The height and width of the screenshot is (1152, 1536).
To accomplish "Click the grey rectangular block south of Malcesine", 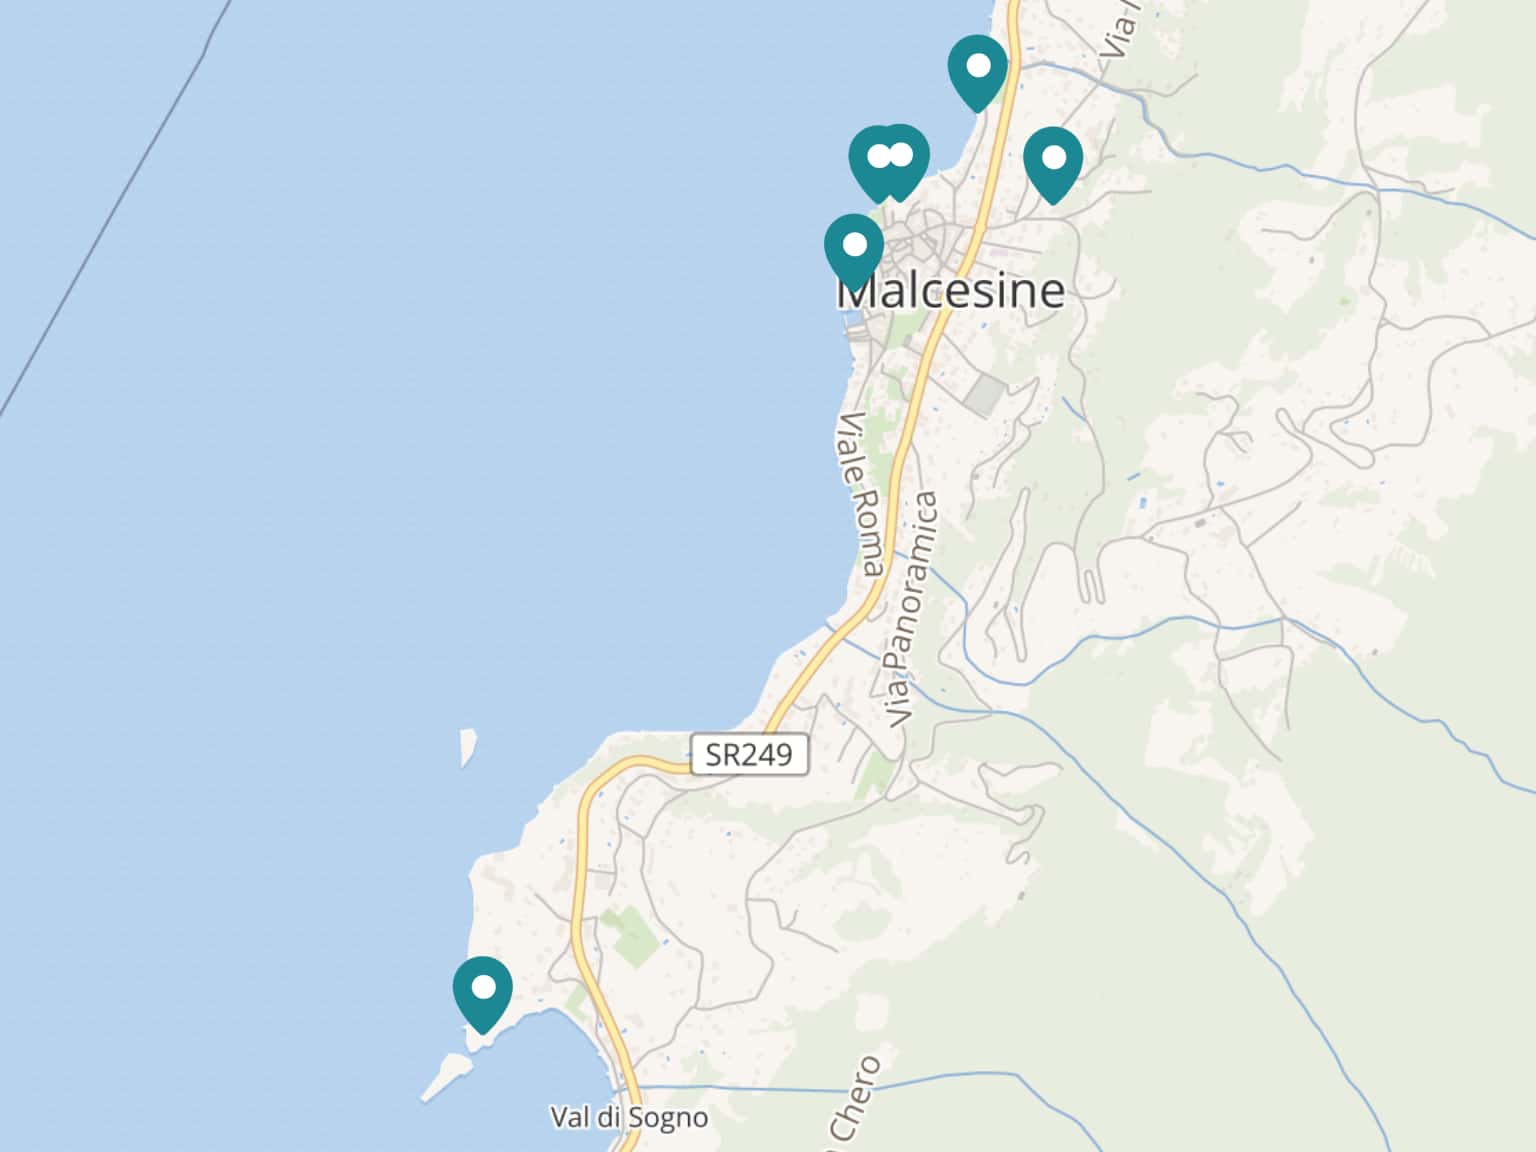I will (x=985, y=396).
